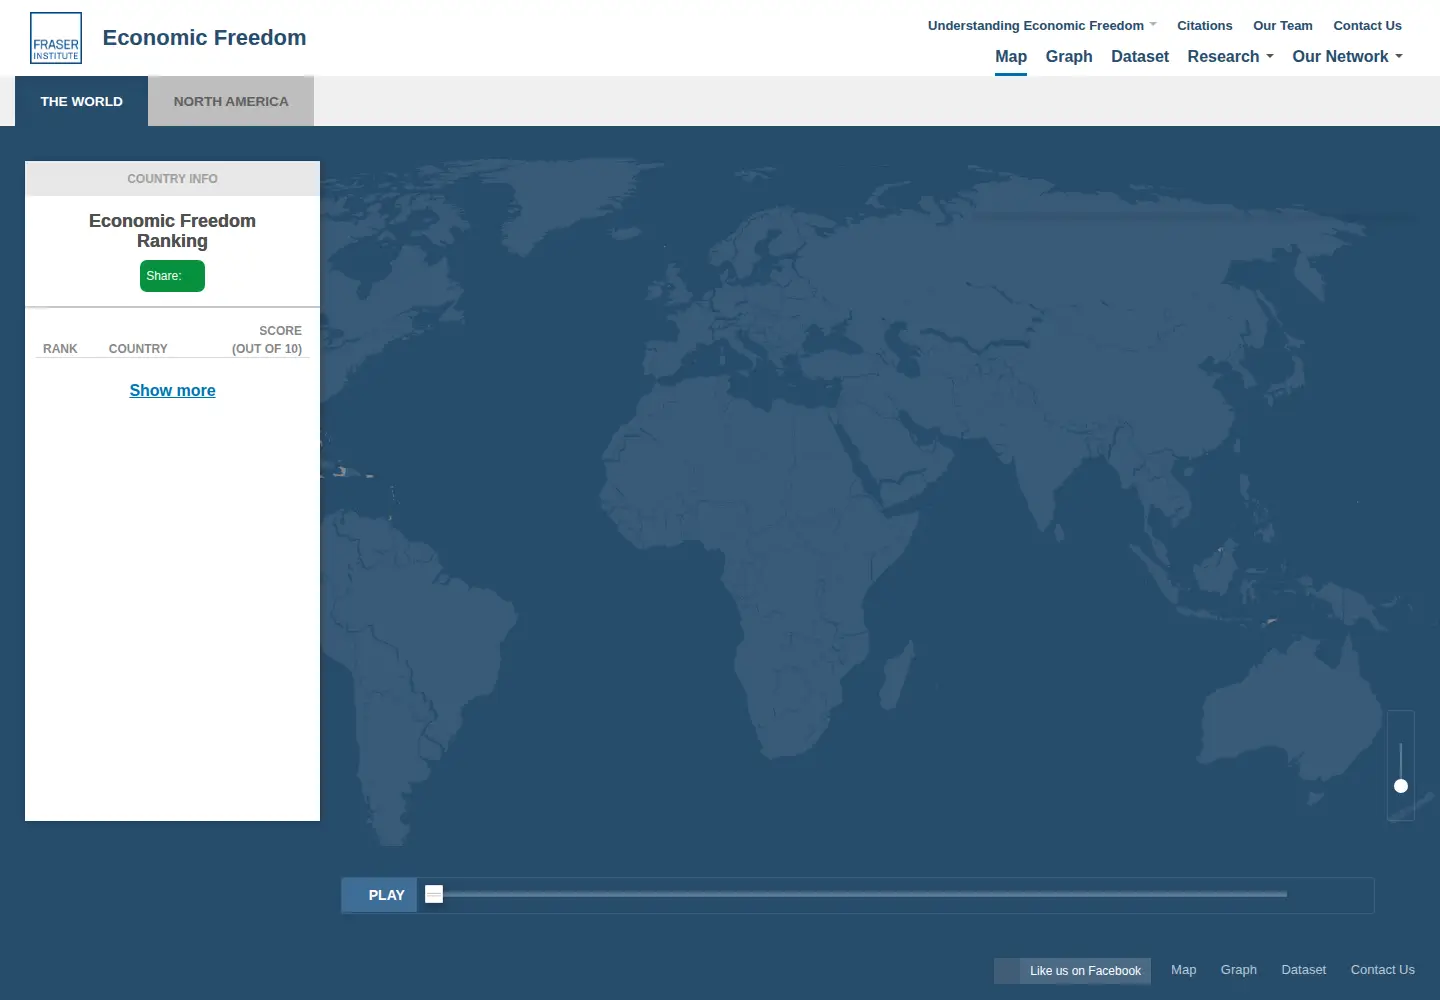Click the Fraser Institute logo
The width and height of the screenshot is (1440, 1000).
pyautogui.click(x=56, y=38)
